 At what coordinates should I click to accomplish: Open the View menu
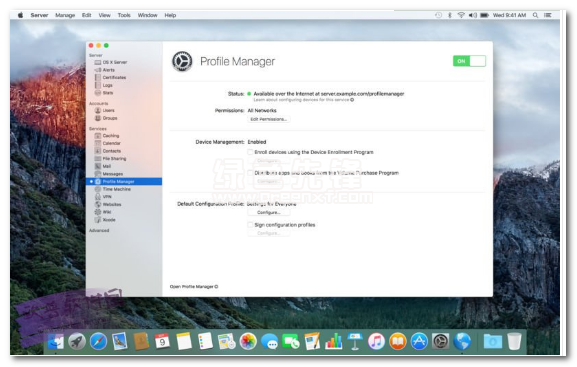click(x=105, y=15)
